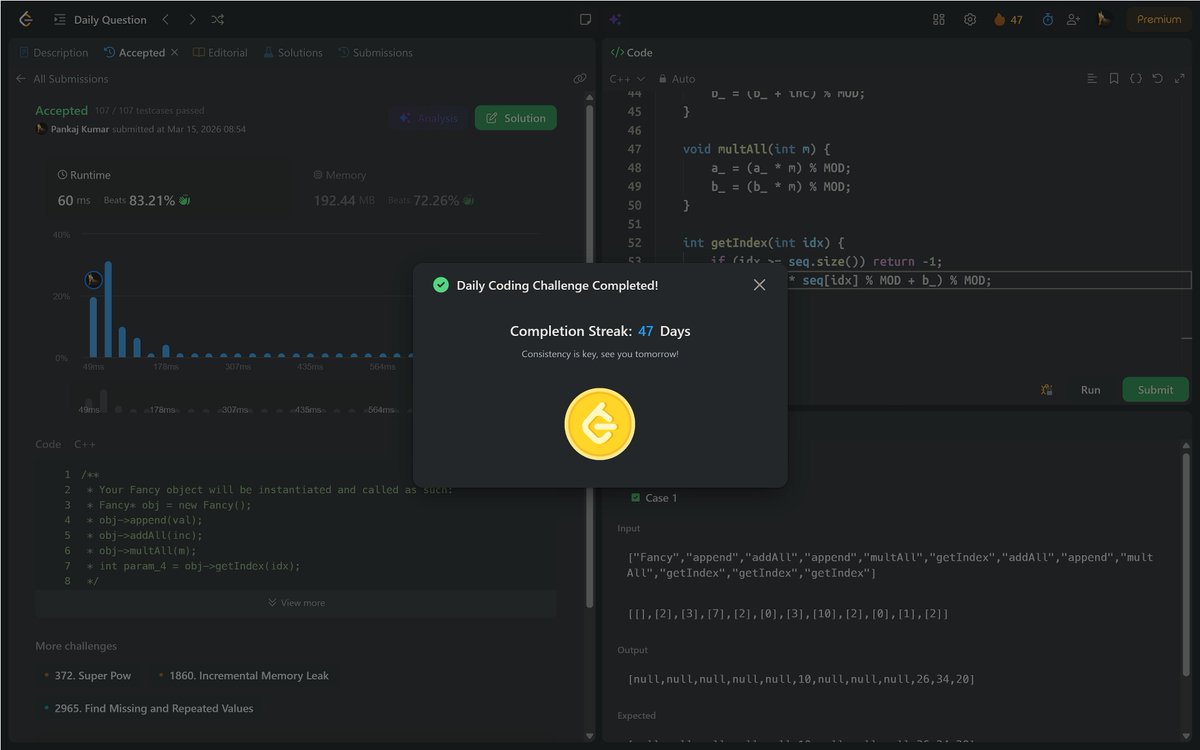This screenshot has height=750, width=1200.
Task: Close the Daily Coding Challenge Completed popup
Action: coord(759,285)
